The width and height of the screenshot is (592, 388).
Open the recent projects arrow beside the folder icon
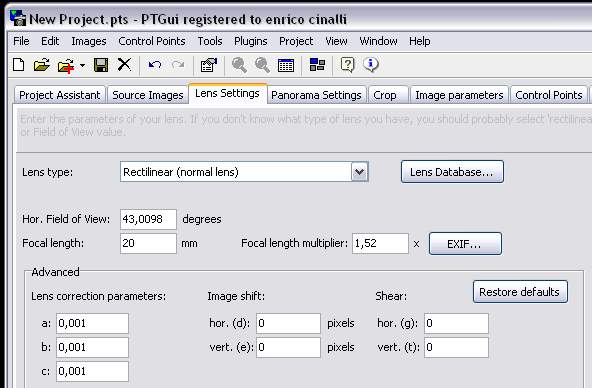click(x=82, y=66)
